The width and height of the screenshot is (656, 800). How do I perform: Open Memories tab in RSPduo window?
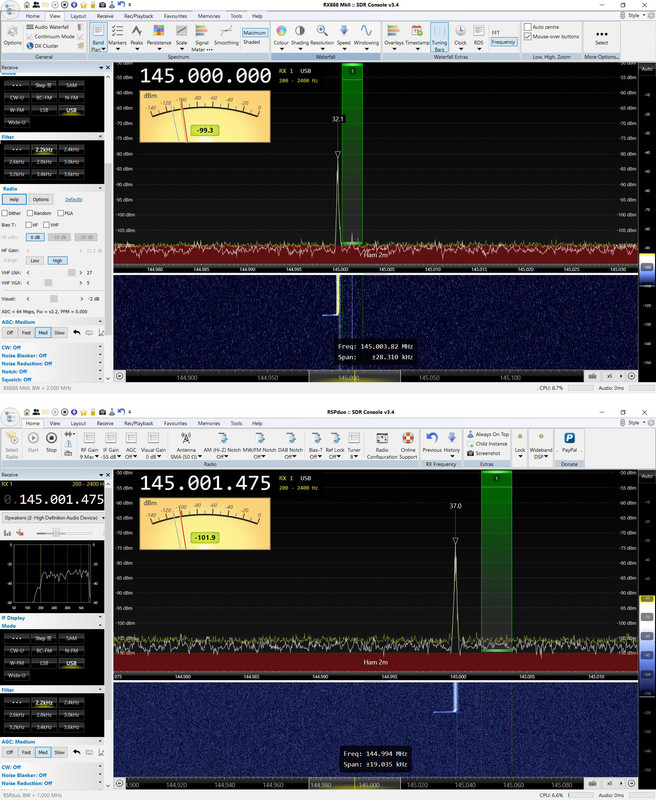click(209, 423)
